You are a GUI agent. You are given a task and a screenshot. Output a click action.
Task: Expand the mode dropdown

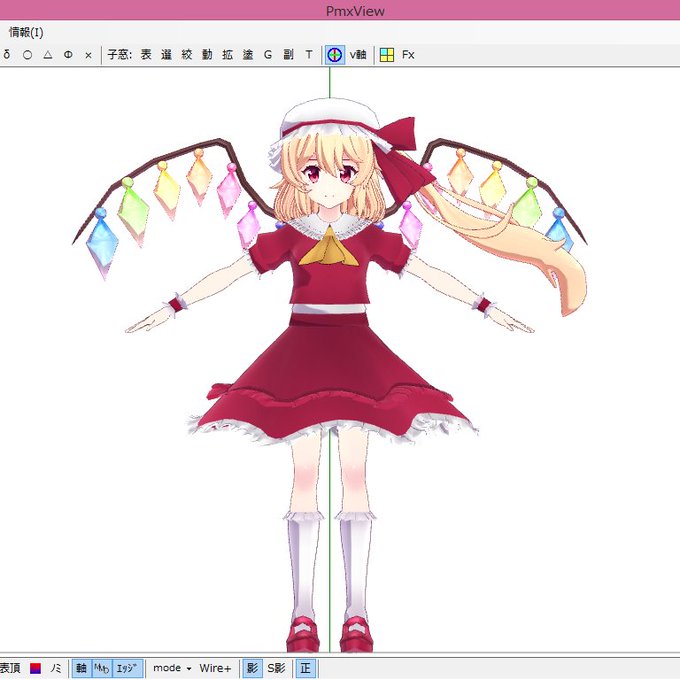pos(172,668)
